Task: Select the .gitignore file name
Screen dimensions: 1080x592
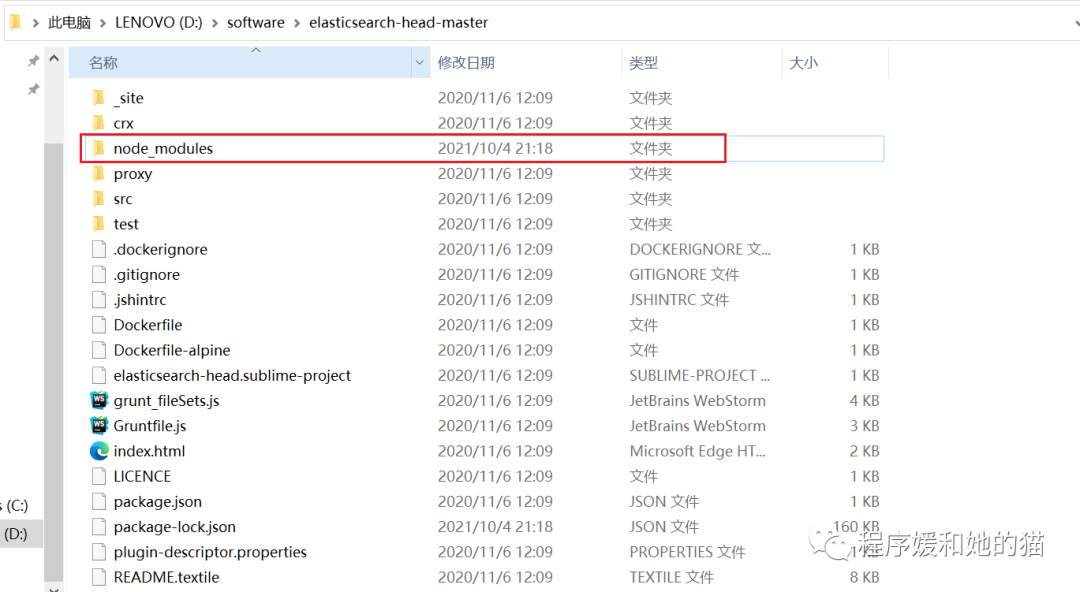Action: (147, 275)
